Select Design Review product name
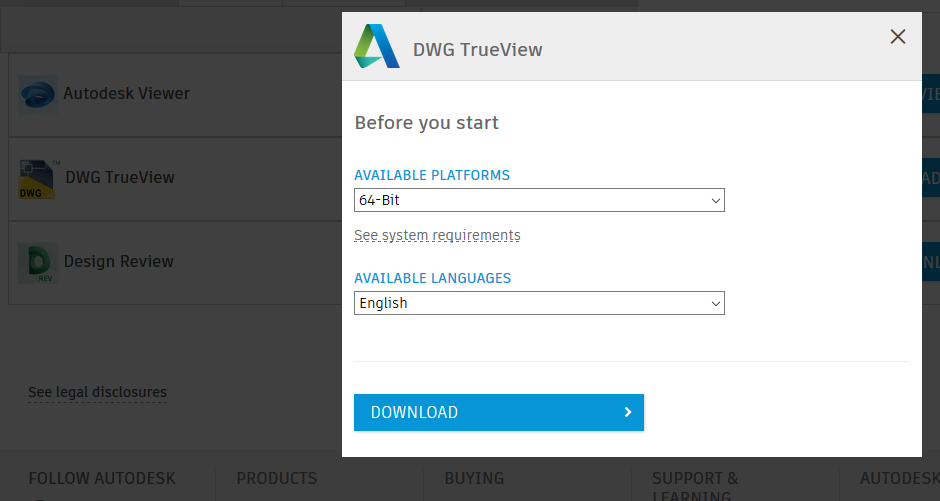This screenshot has width=940, height=501. point(119,261)
